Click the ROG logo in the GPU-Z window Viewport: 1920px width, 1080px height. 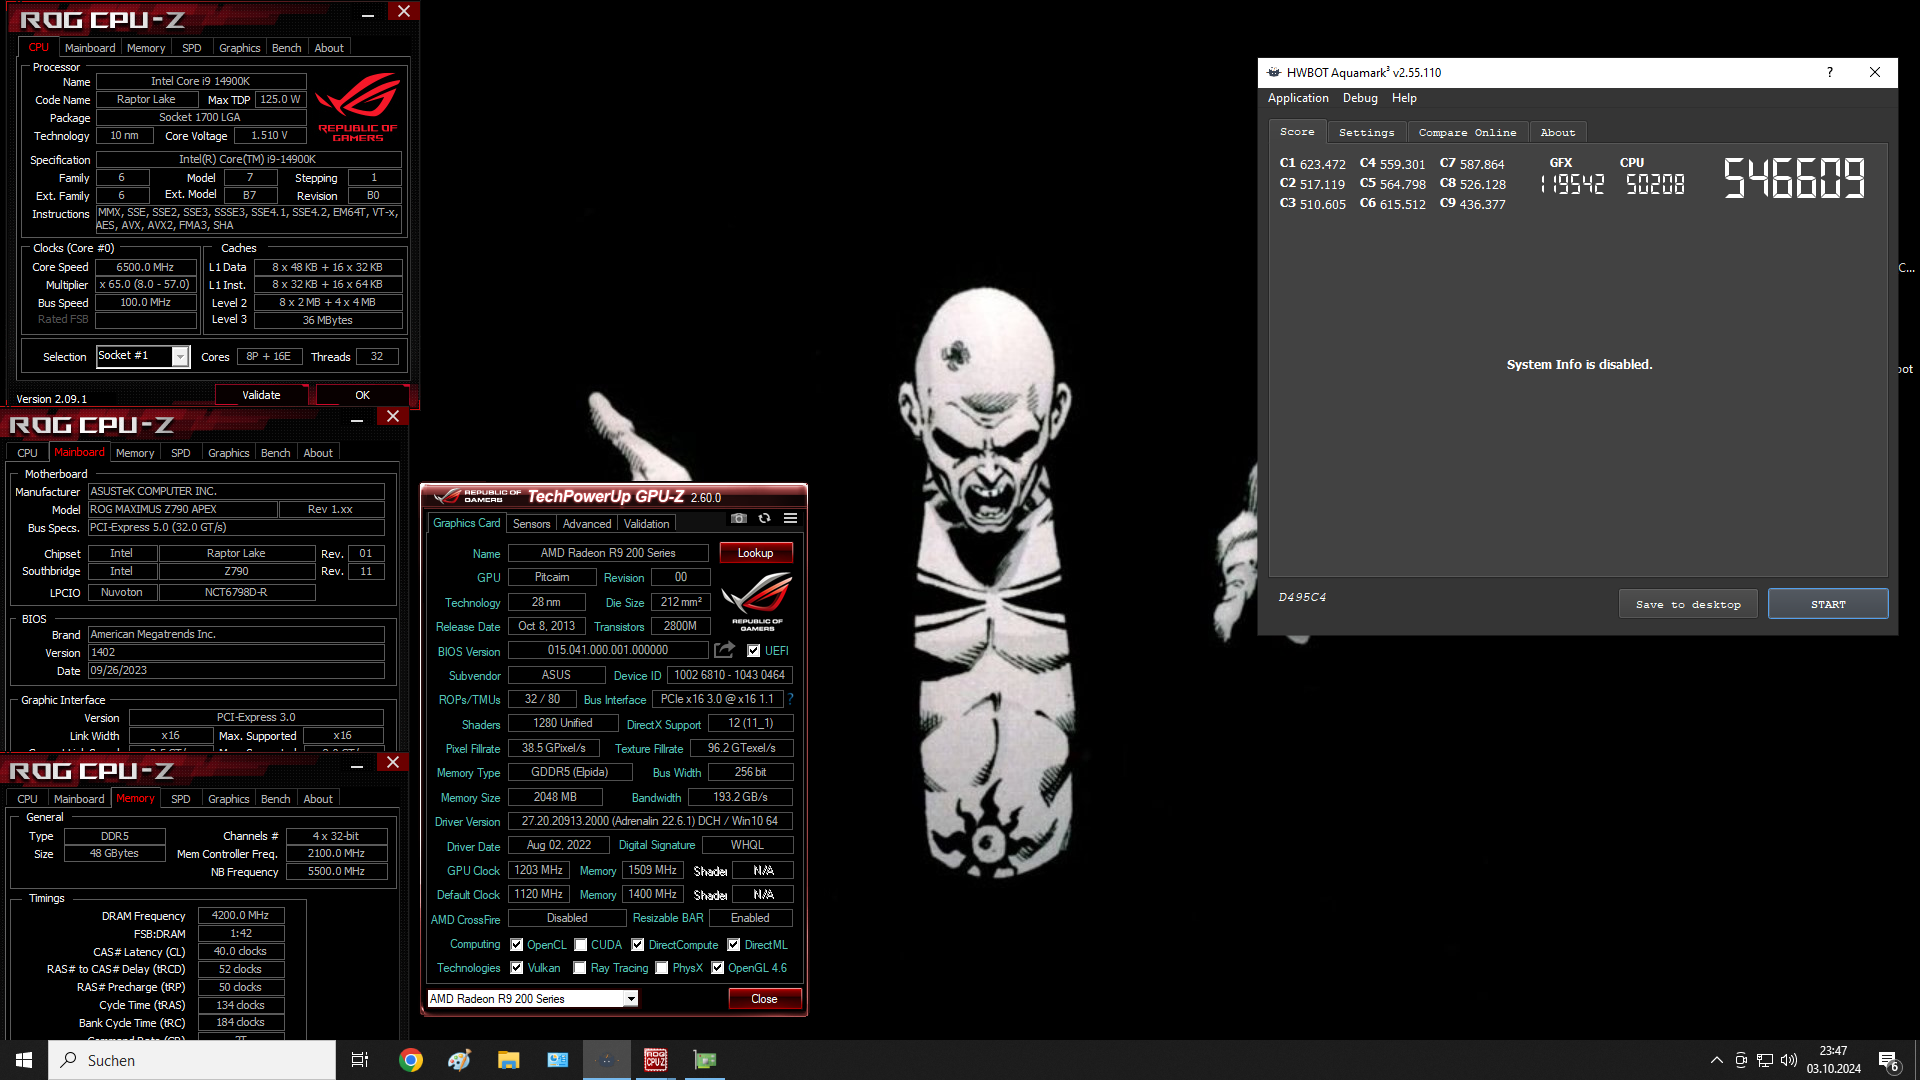pos(757,601)
